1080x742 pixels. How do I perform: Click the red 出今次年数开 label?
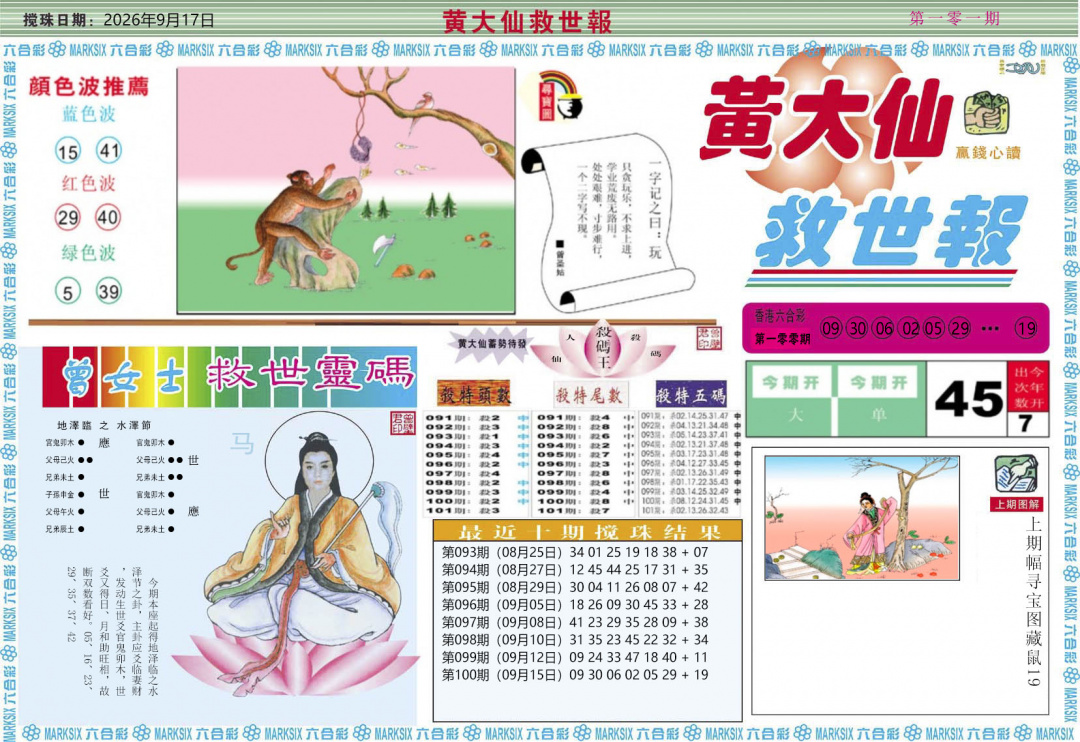[x=1028, y=387]
